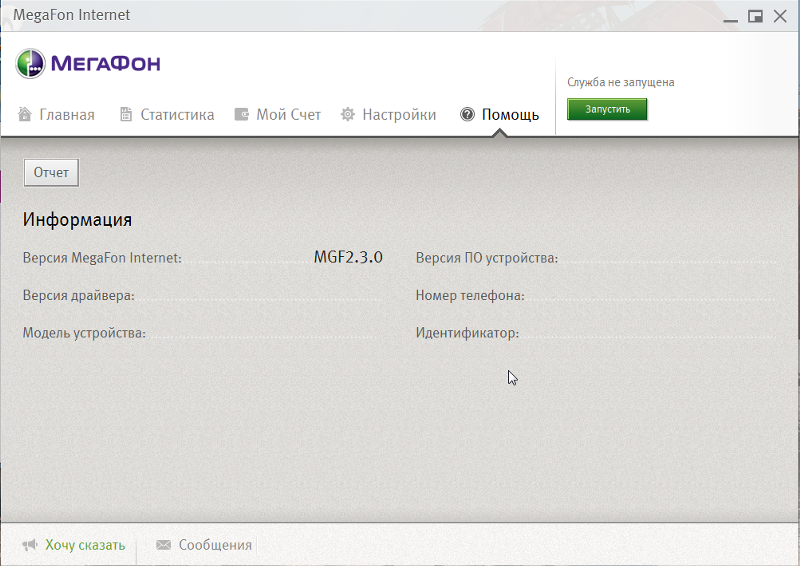The height and width of the screenshot is (566, 800).
Task: Click the house icon beside Главная
Action: 24,114
